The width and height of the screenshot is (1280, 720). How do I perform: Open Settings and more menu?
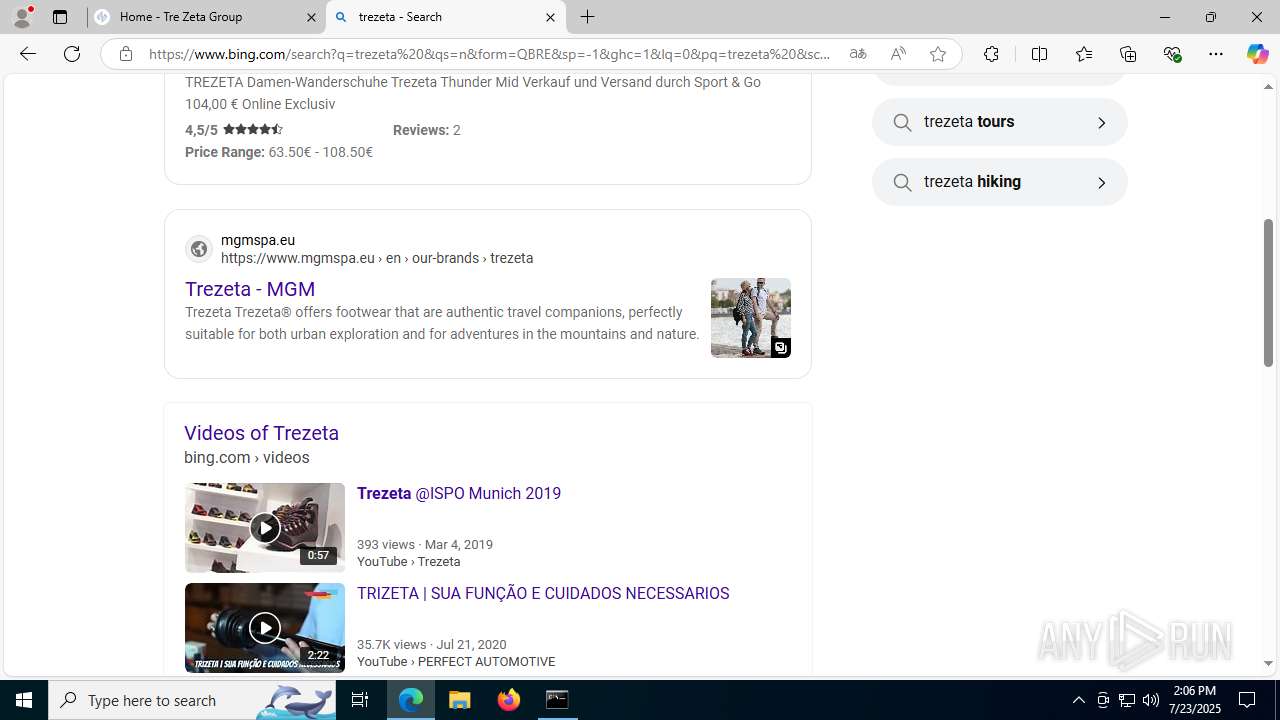pyautogui.click(x=1216, y=54)
